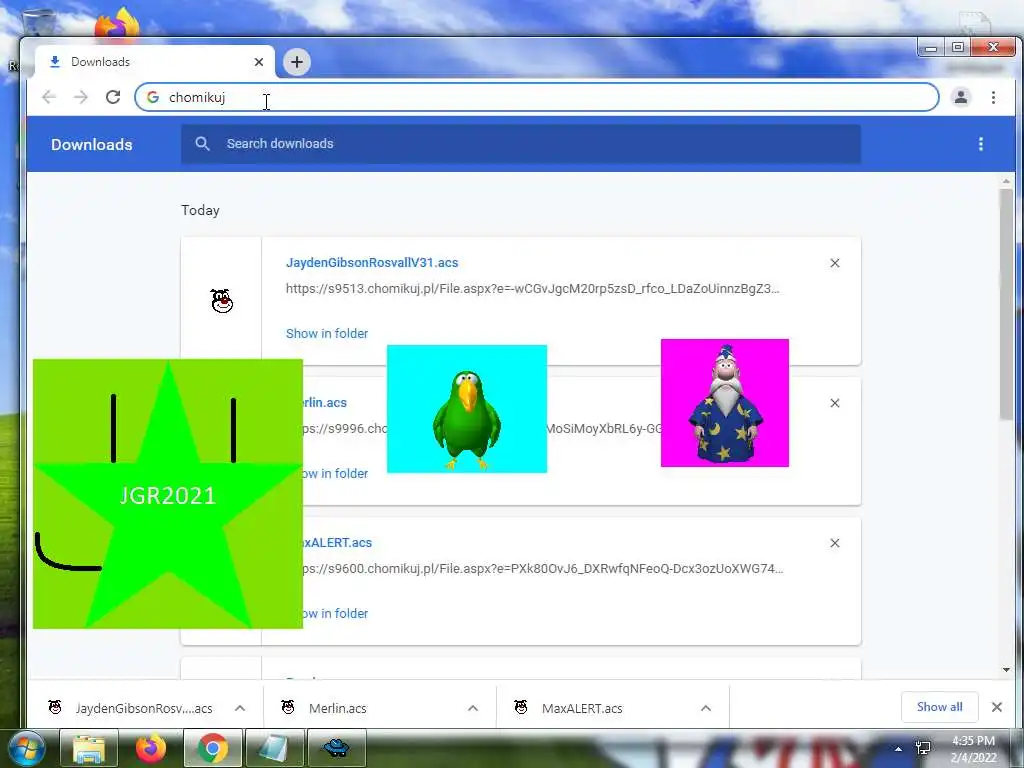The height and width of the screenshot is (768, 1024).
Task: Click the JaydenGibsonRosvallV31.acs file icon
Action: (x=222, y=301)
